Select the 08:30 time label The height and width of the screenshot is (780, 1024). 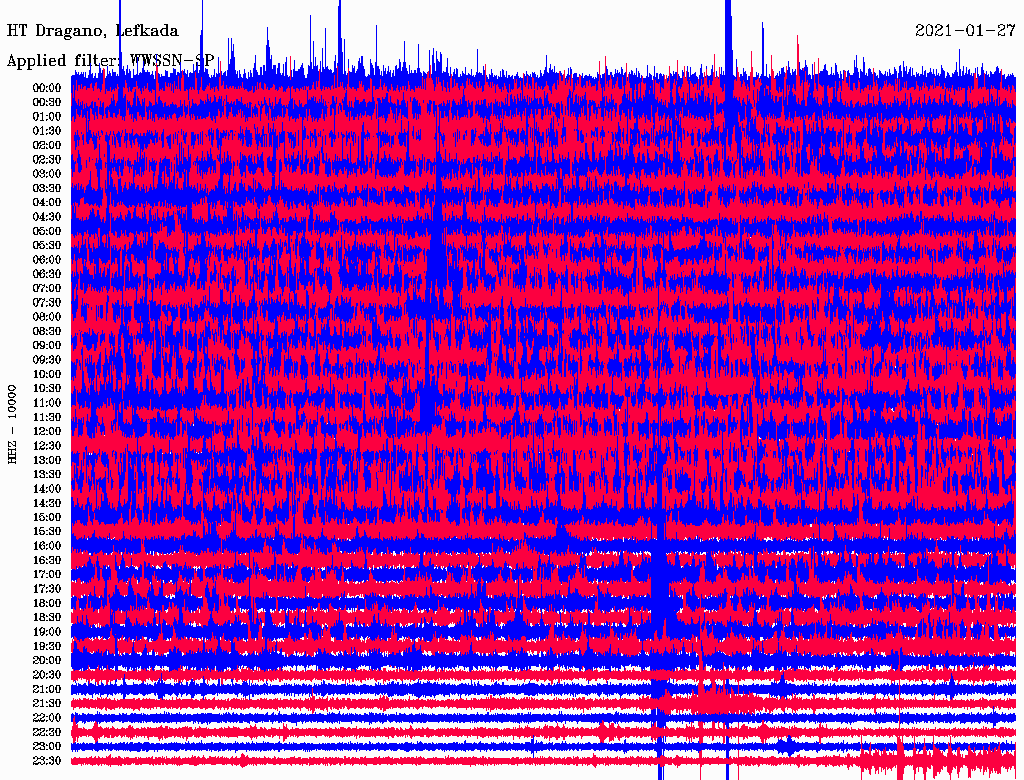coord(47,331)
